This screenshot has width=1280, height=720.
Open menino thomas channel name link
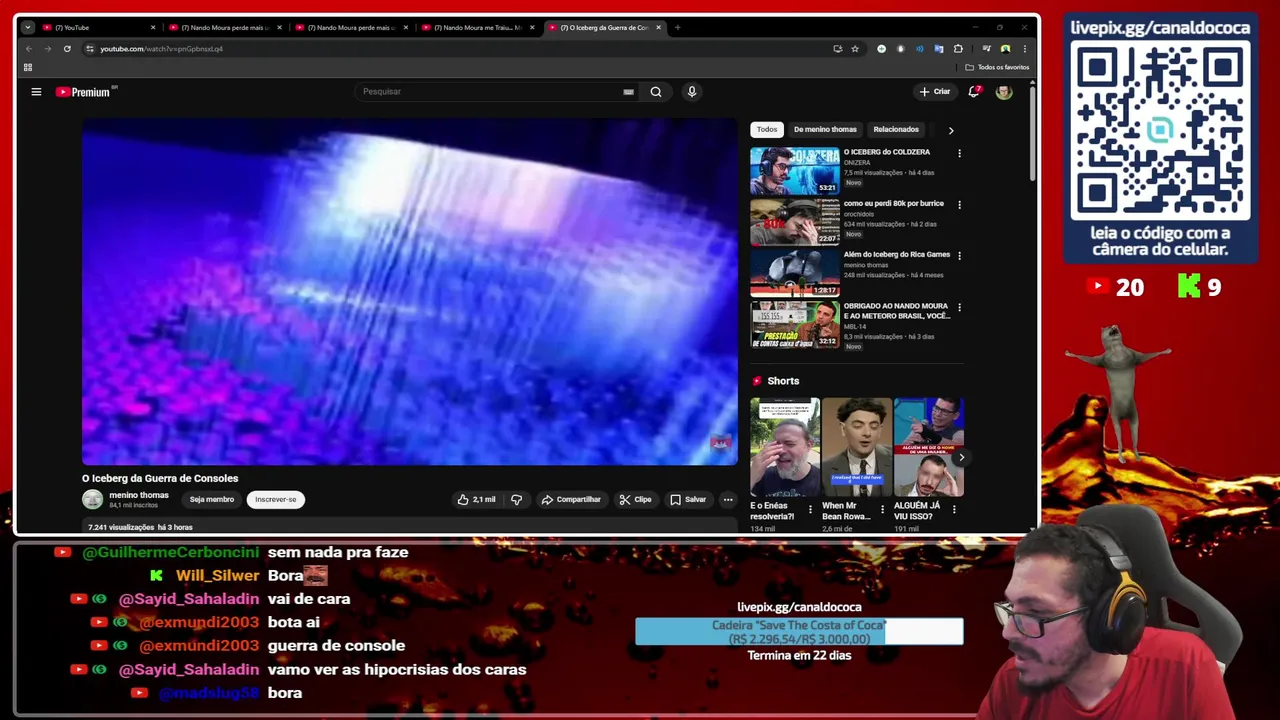pyautogui.click(x=139, y=495)
